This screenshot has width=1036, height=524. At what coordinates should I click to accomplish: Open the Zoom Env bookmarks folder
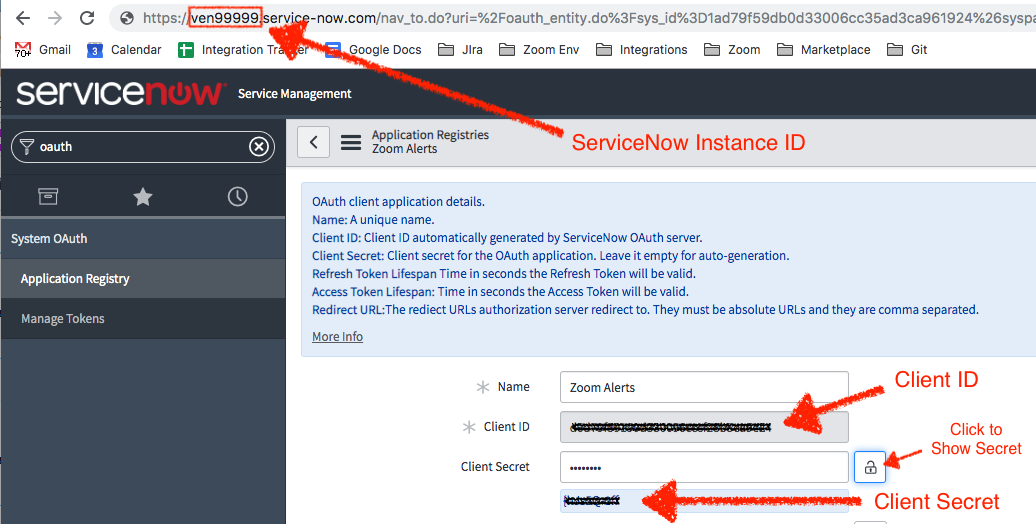539,50
